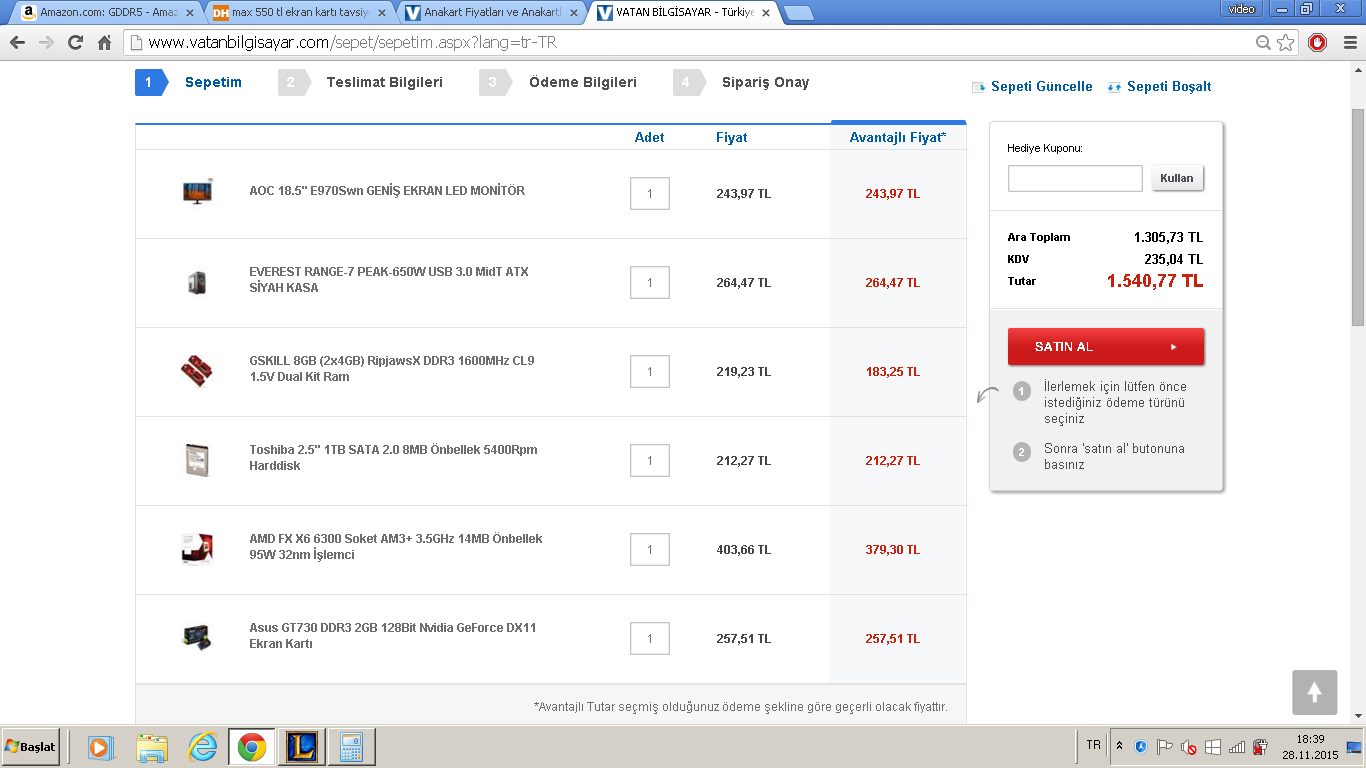Viewport: 1366px width, 768px height.
Task: Click the total 1.540,77 TL amount
Action: [1154, 281]
